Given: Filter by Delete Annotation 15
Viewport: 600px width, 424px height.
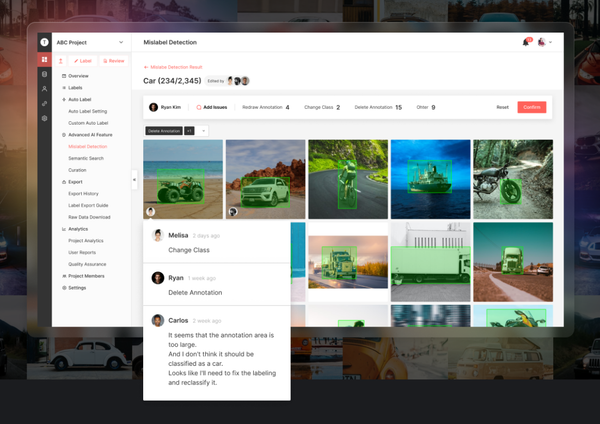Looking at the screenshot, I should point(378,108).
